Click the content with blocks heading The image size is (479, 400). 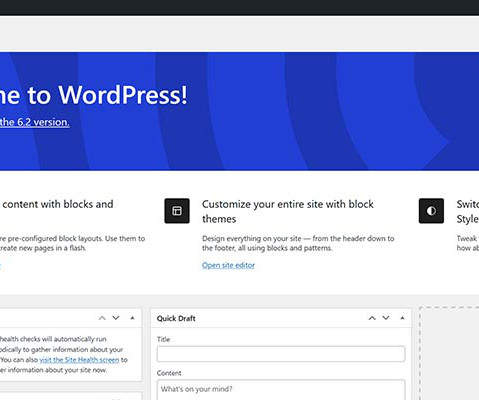pyautogui.click(x=57, y=204)
